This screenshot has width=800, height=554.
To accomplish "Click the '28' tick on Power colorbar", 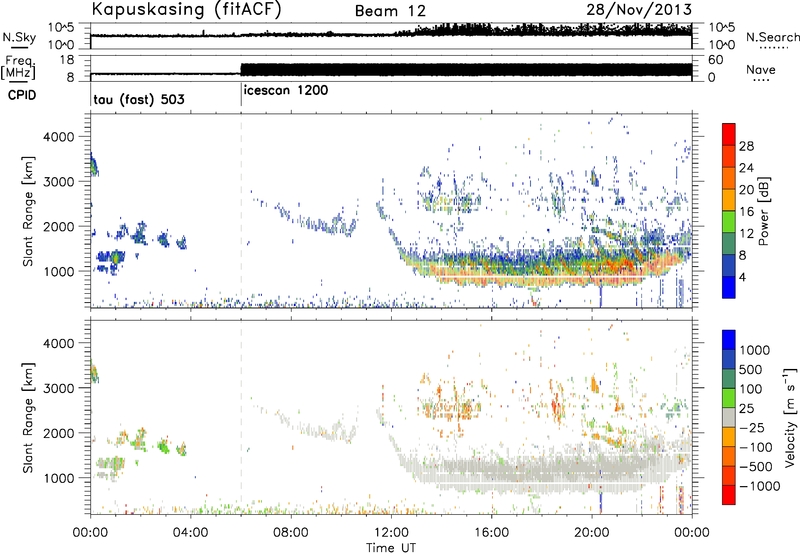I will pyautogui.click(x=746, y=146).
